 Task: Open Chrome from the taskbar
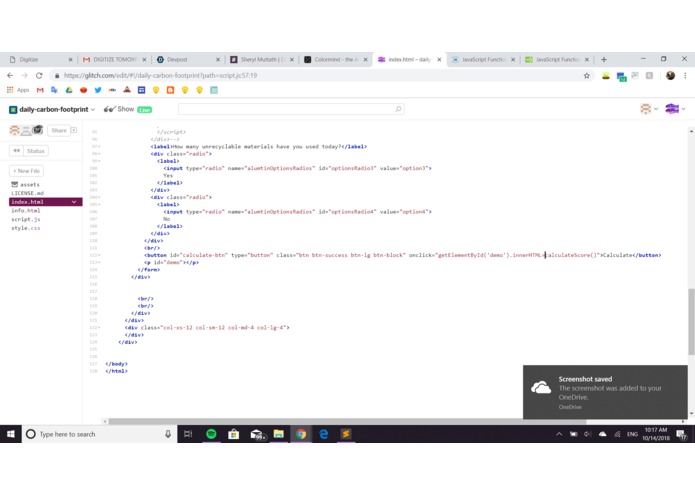(301, 434)
